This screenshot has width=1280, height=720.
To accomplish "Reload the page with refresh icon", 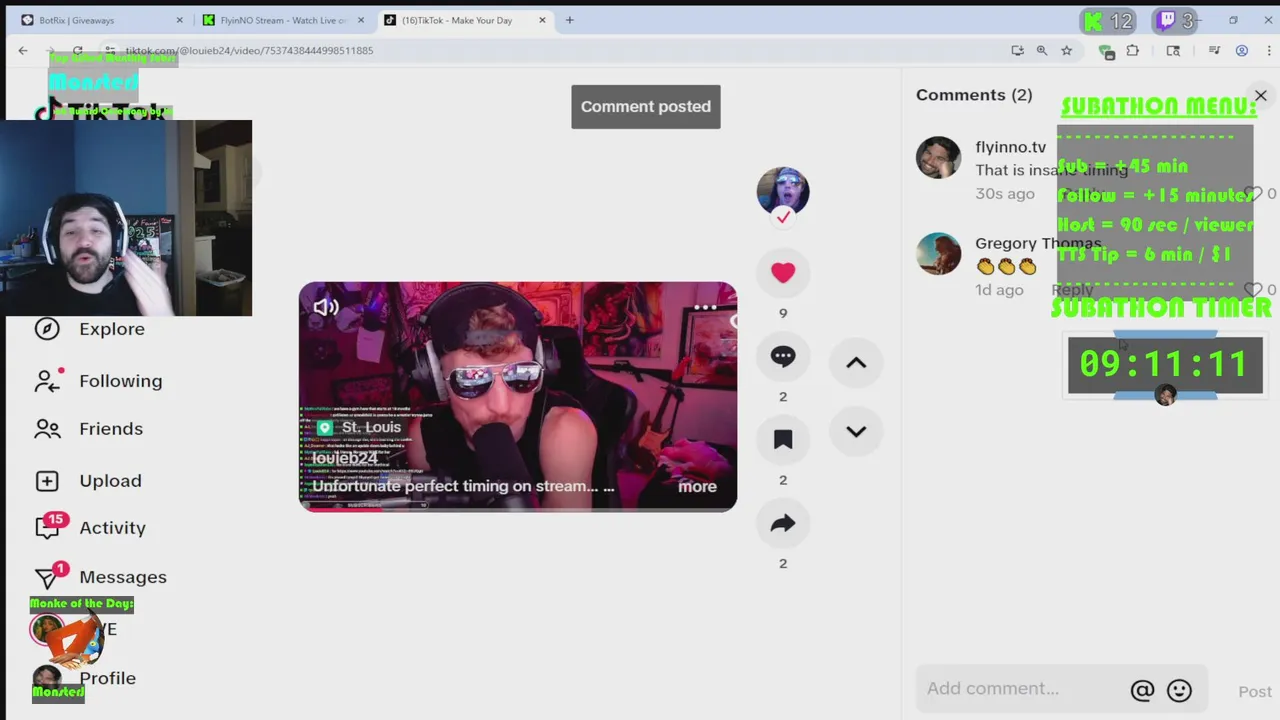I will click(x=77, y=50).
